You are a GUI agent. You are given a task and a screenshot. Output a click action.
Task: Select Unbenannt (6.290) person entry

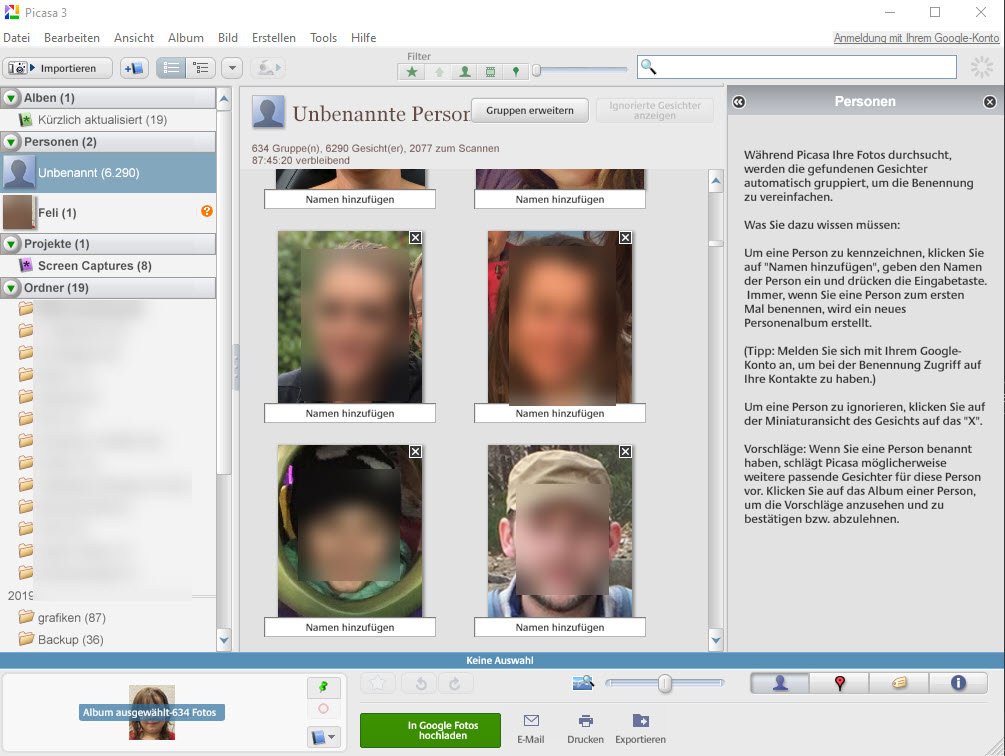[x=108, y=172]
